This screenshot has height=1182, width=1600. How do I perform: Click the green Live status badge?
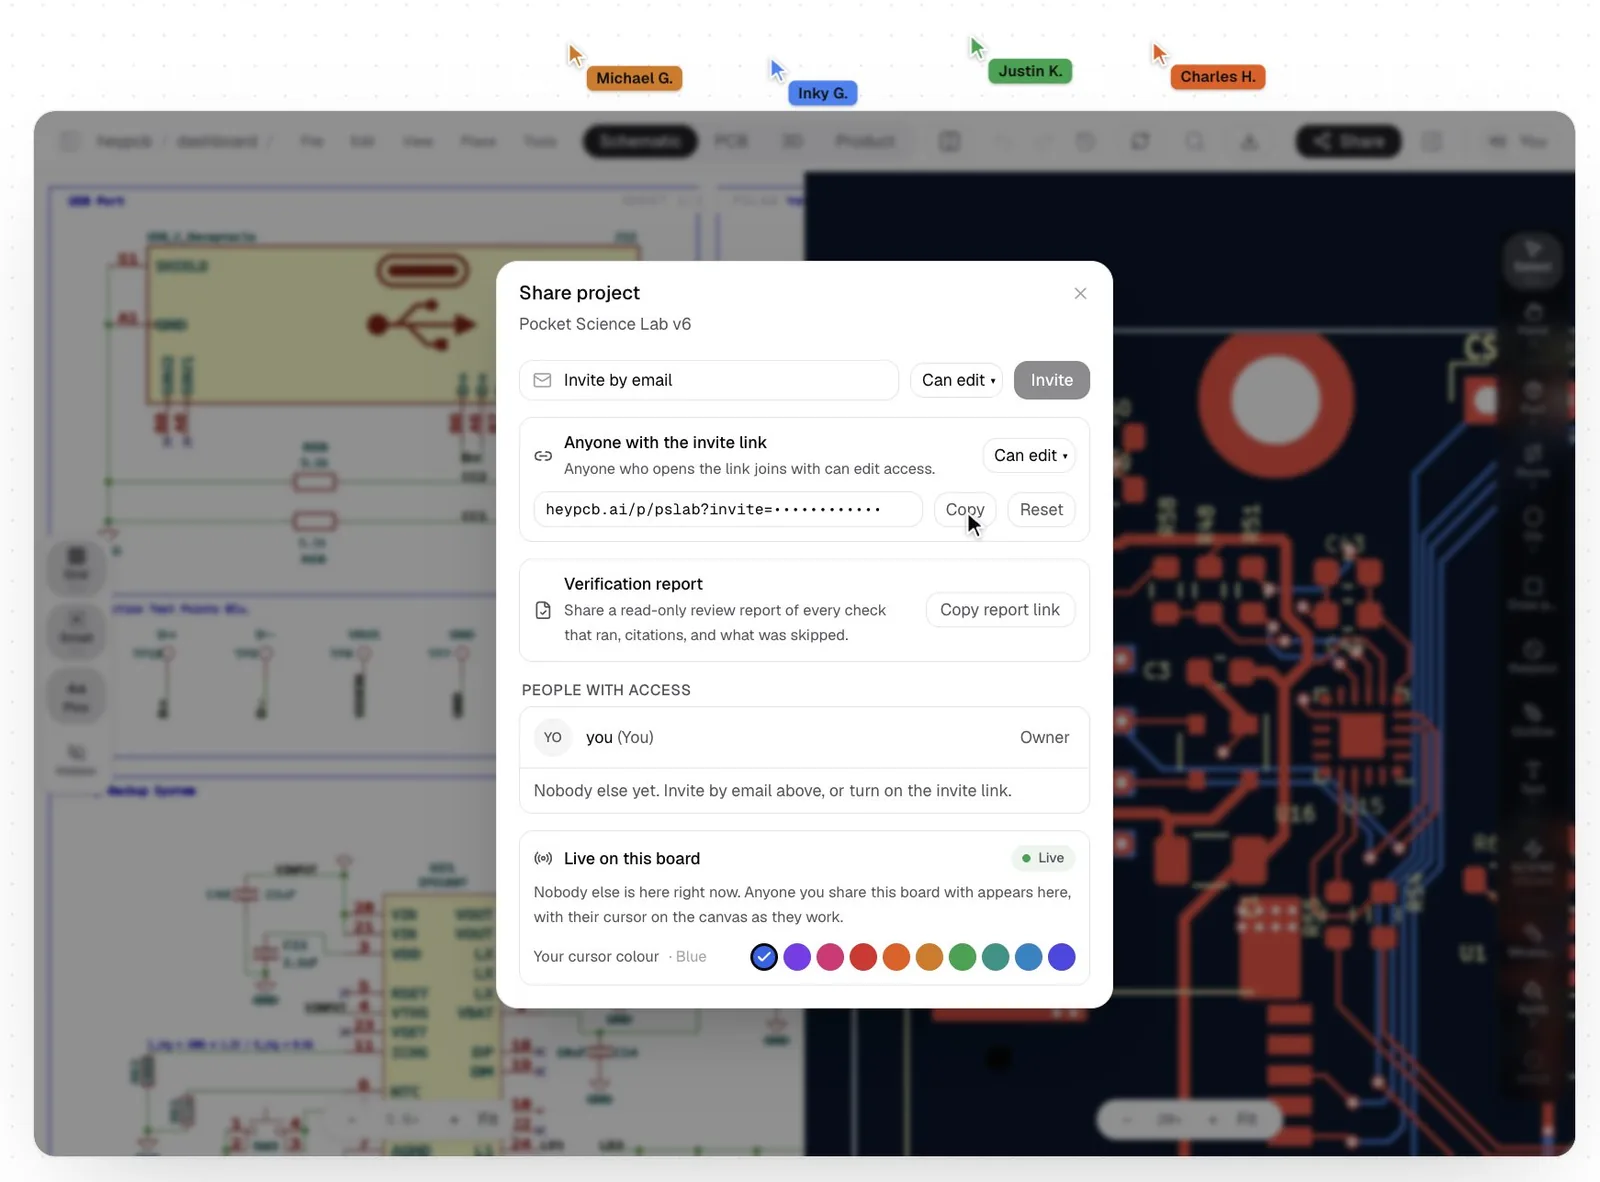tap(1042, 858)
